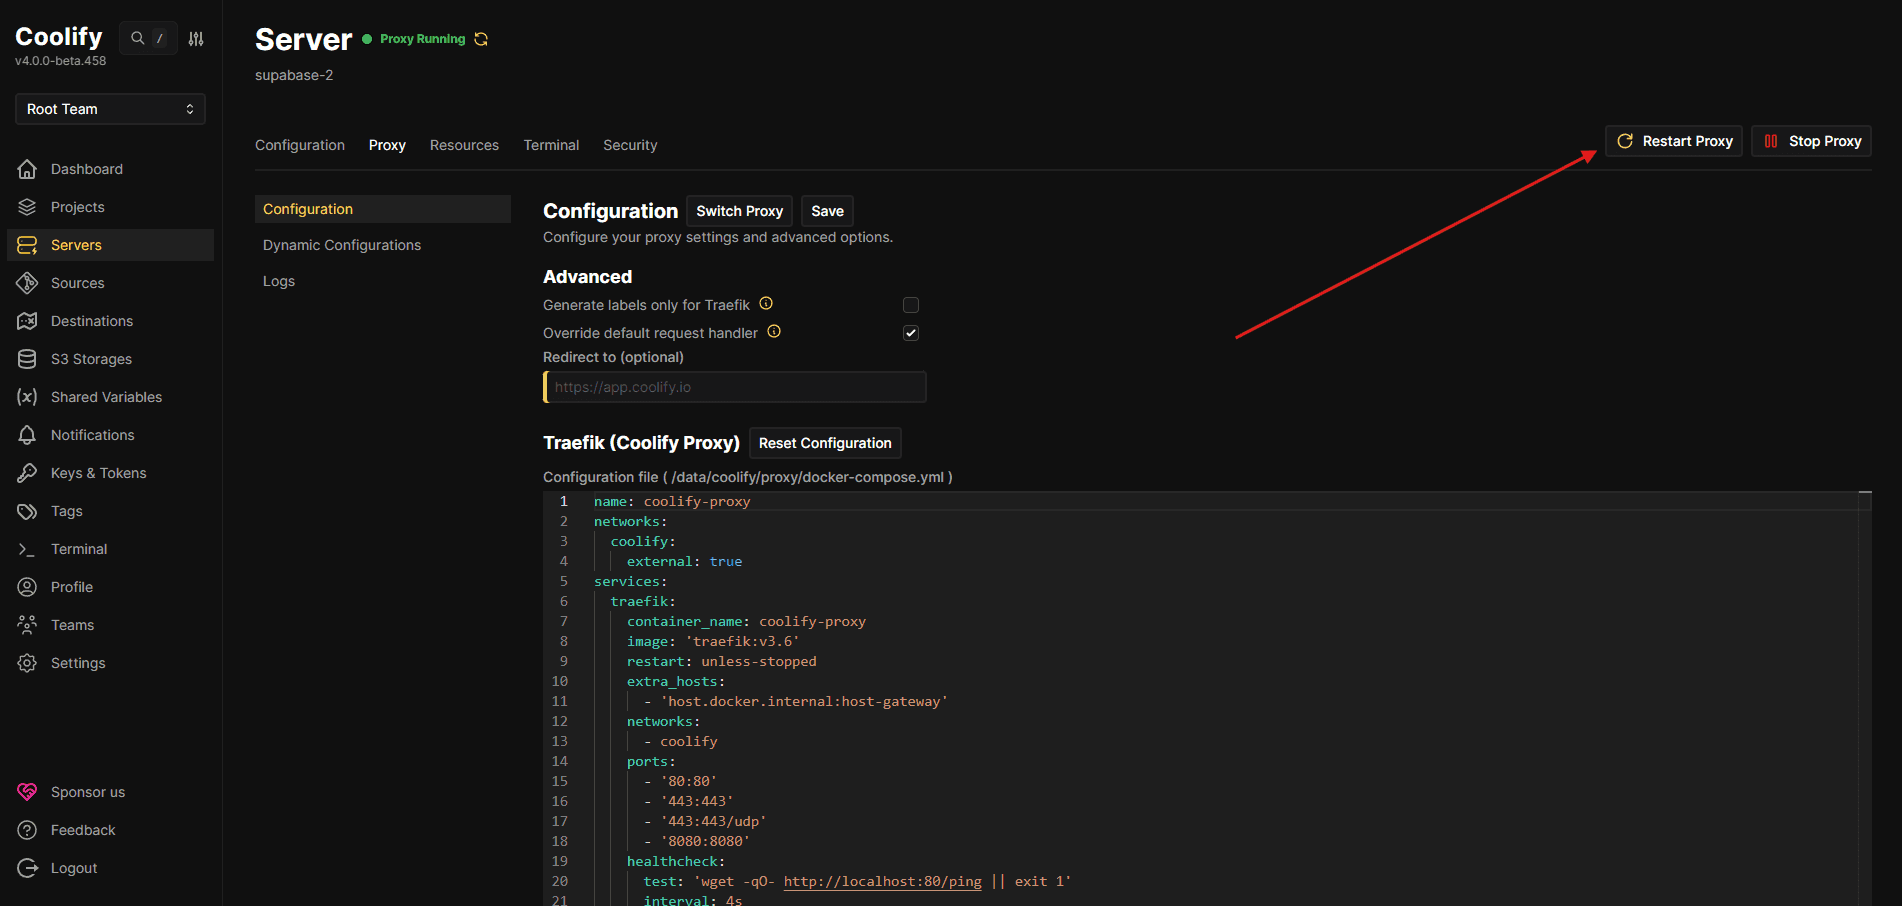The width and height of the screenshot is (1902, 906).
Task: Enable Generate labels only for Traefik checkbox
Action: click(911, 305)
